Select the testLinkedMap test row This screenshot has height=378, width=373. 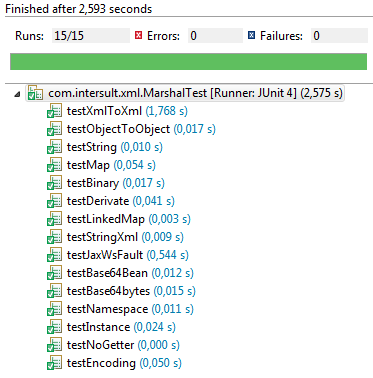119,219
